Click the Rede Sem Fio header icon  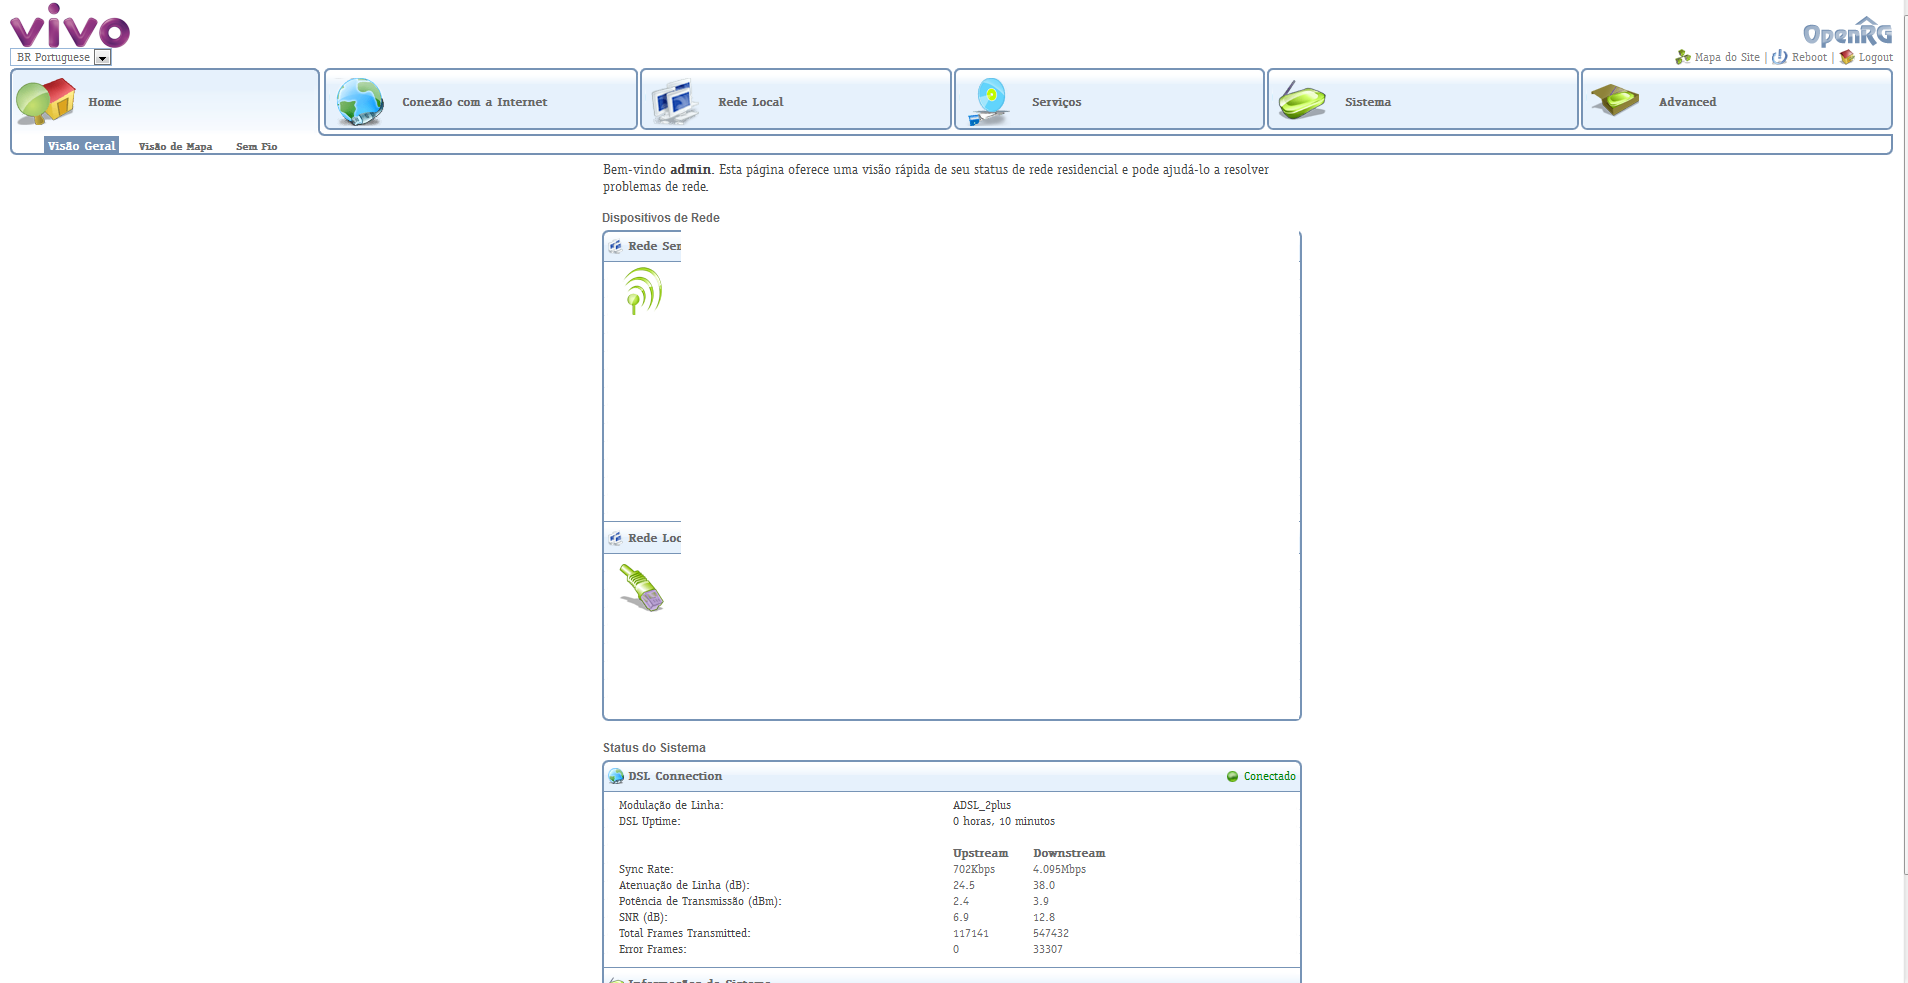point(615,246)
